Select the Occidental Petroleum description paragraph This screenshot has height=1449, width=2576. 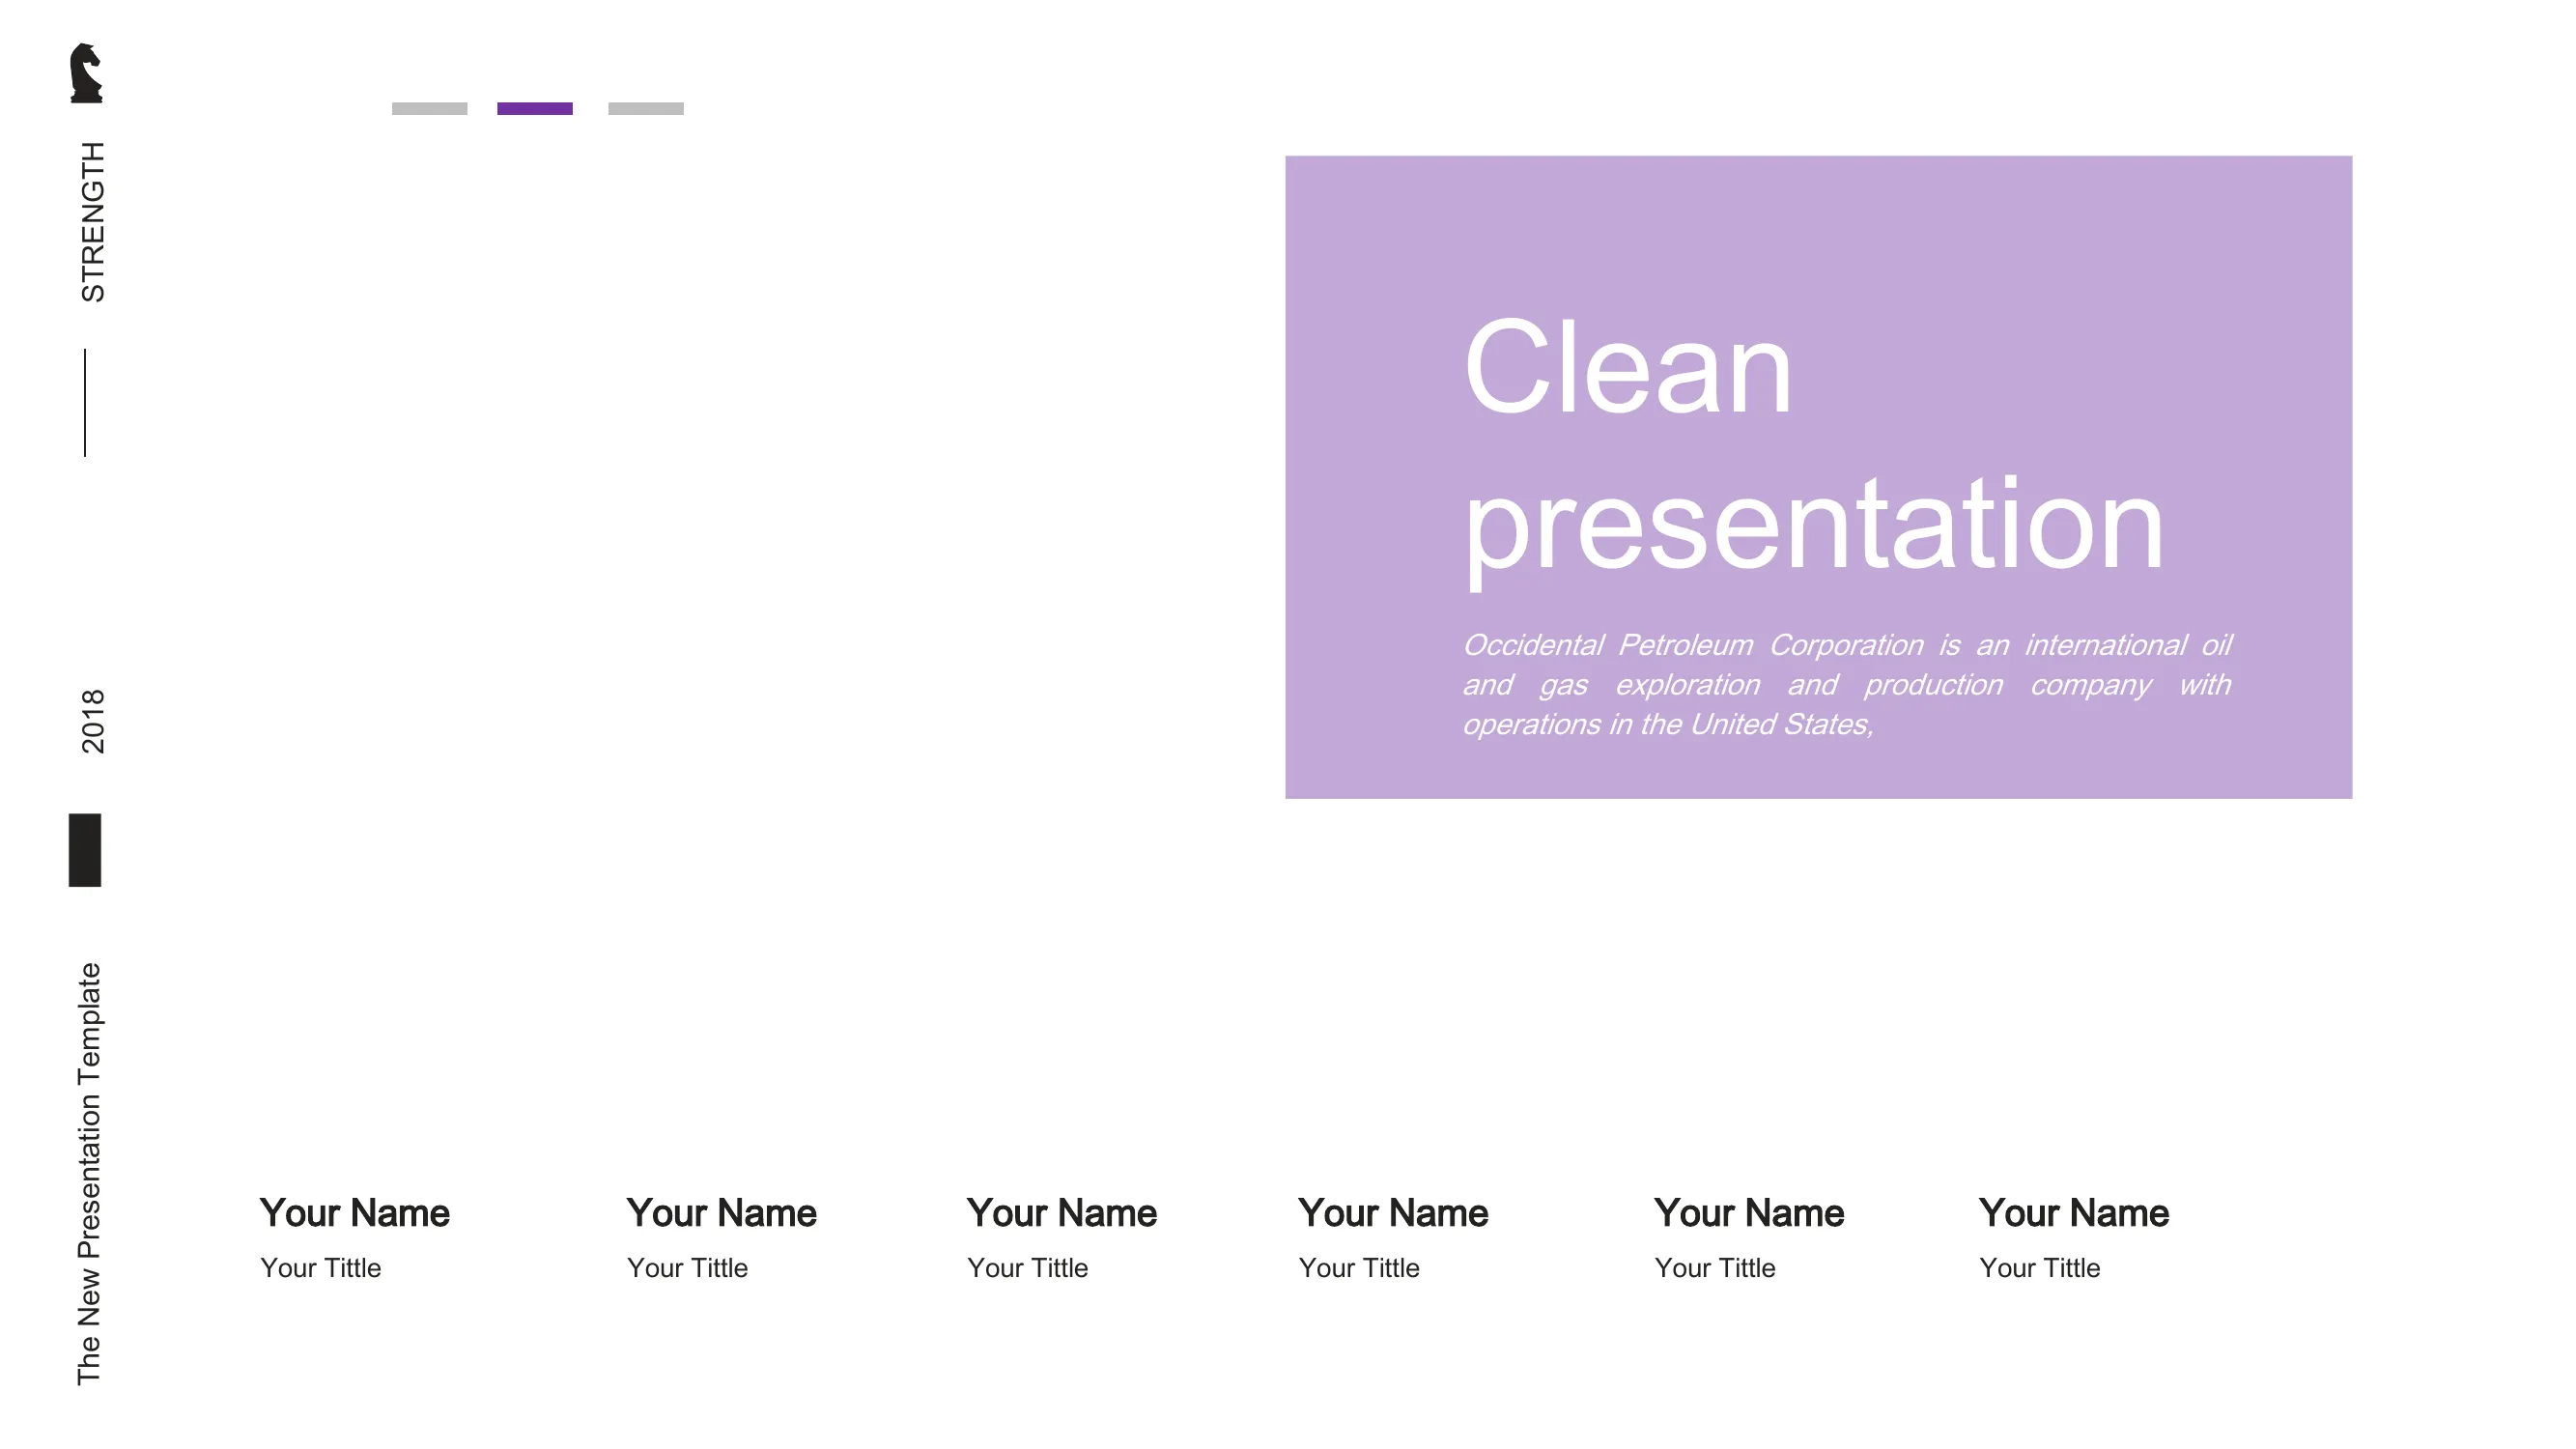1846,685
